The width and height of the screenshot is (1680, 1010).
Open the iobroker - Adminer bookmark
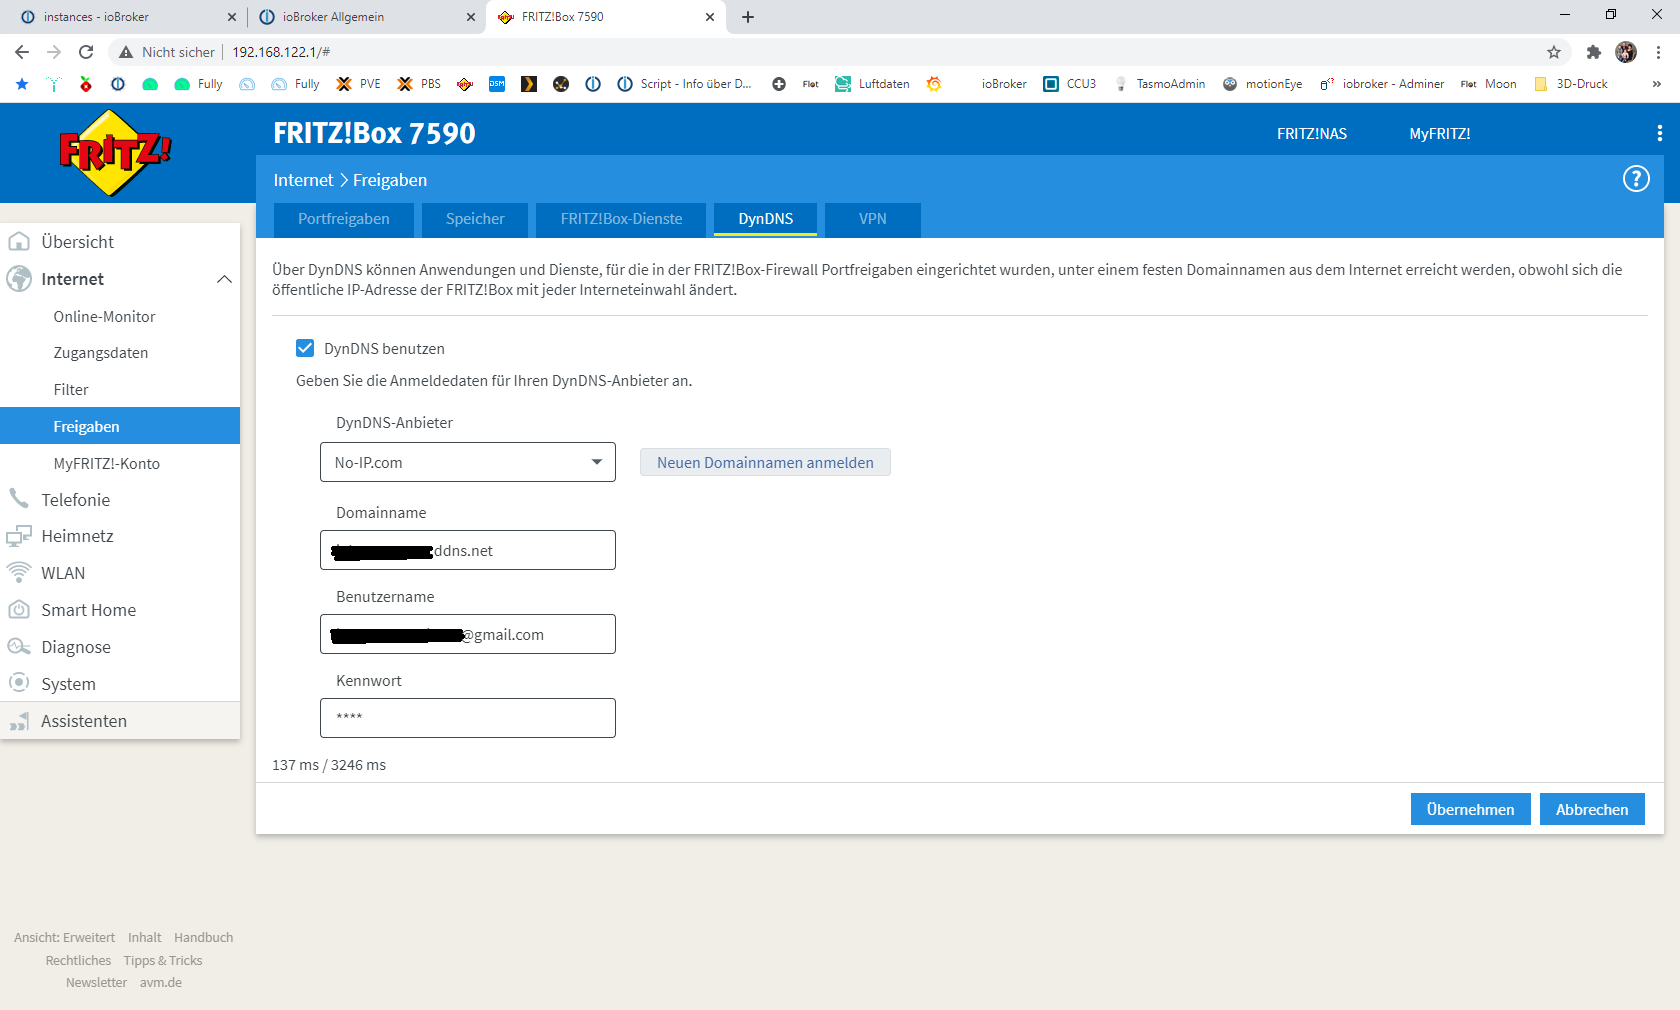pos(1382,84)
